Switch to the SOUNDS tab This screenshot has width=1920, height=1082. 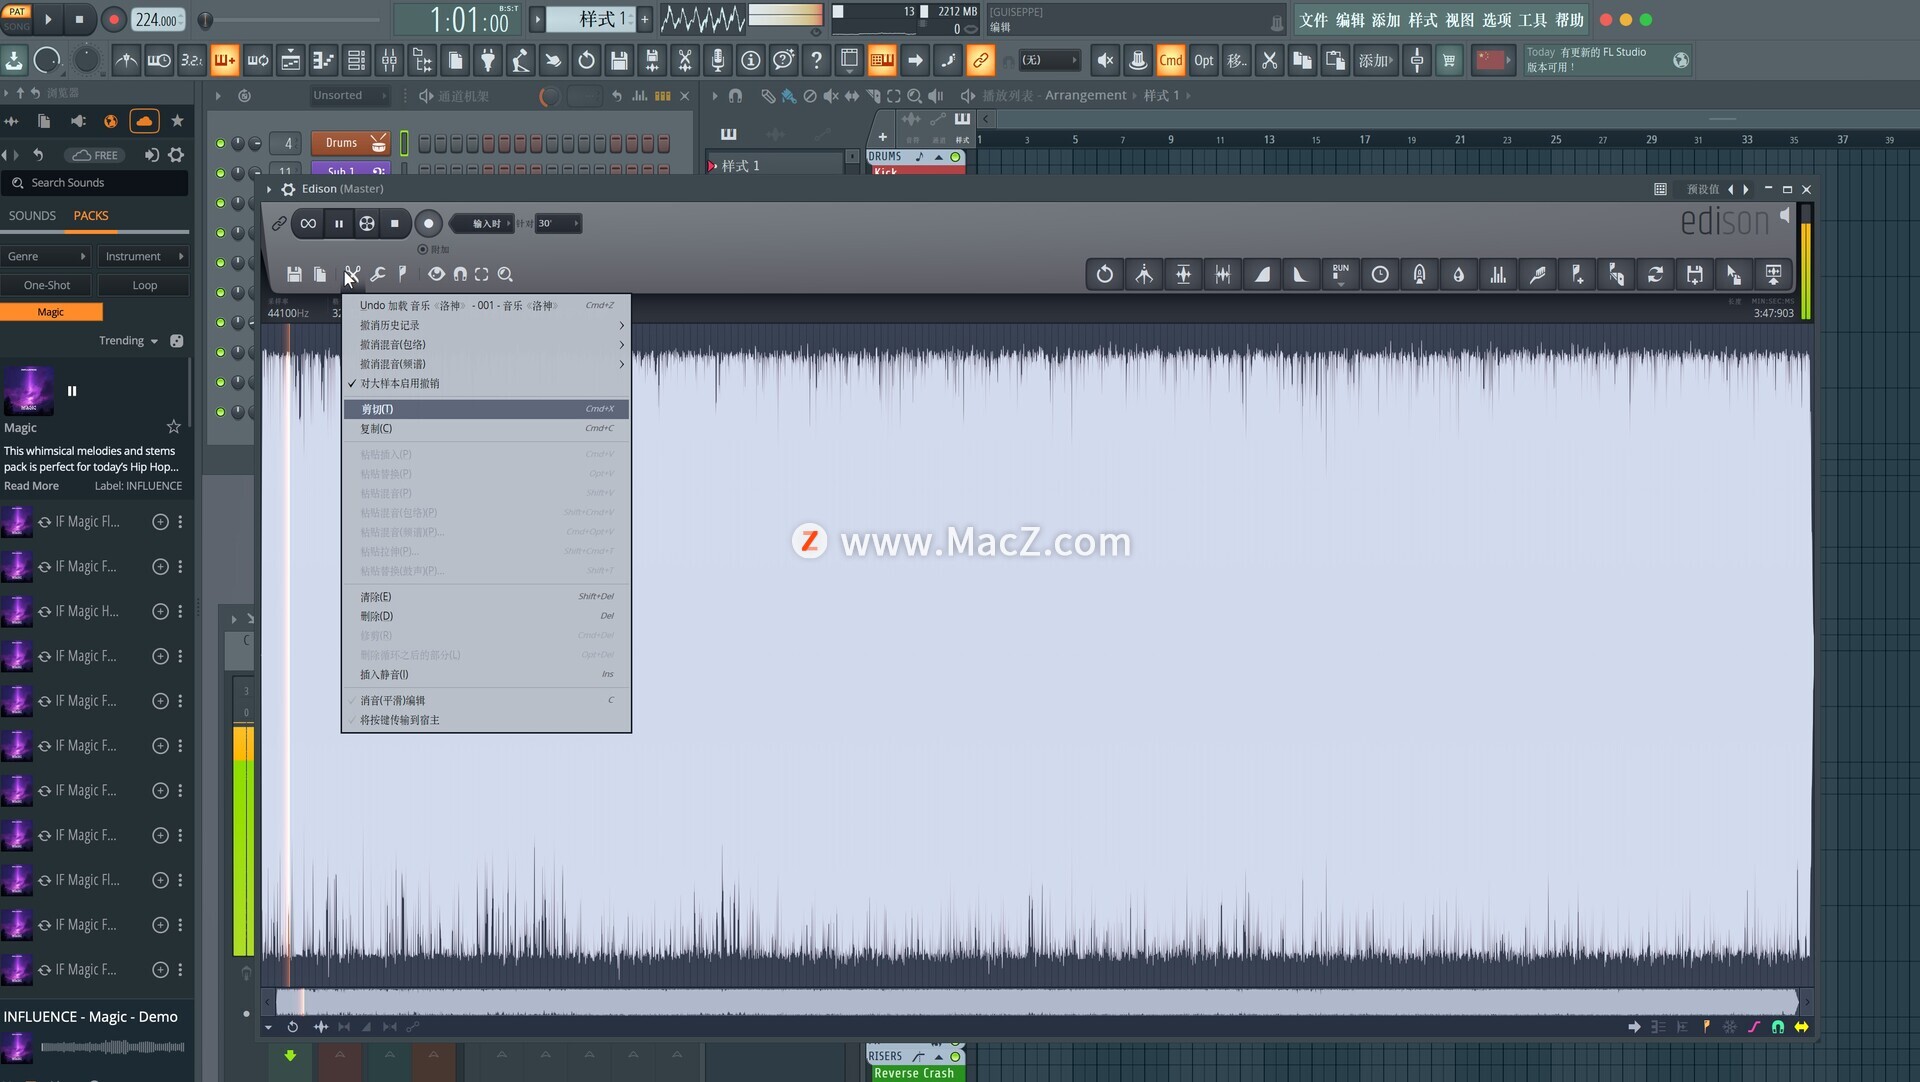pyautogui.click(x=32, y=216)
